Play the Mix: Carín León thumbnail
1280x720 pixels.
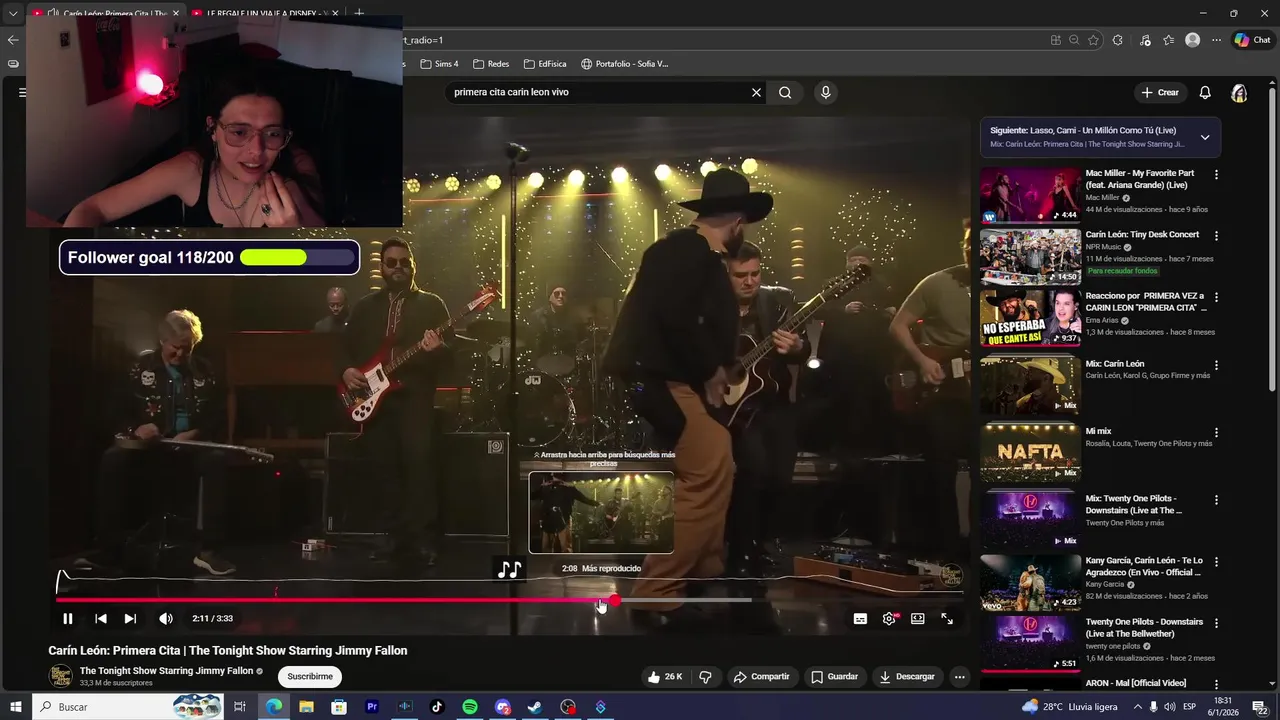[x=1030, y=385]
